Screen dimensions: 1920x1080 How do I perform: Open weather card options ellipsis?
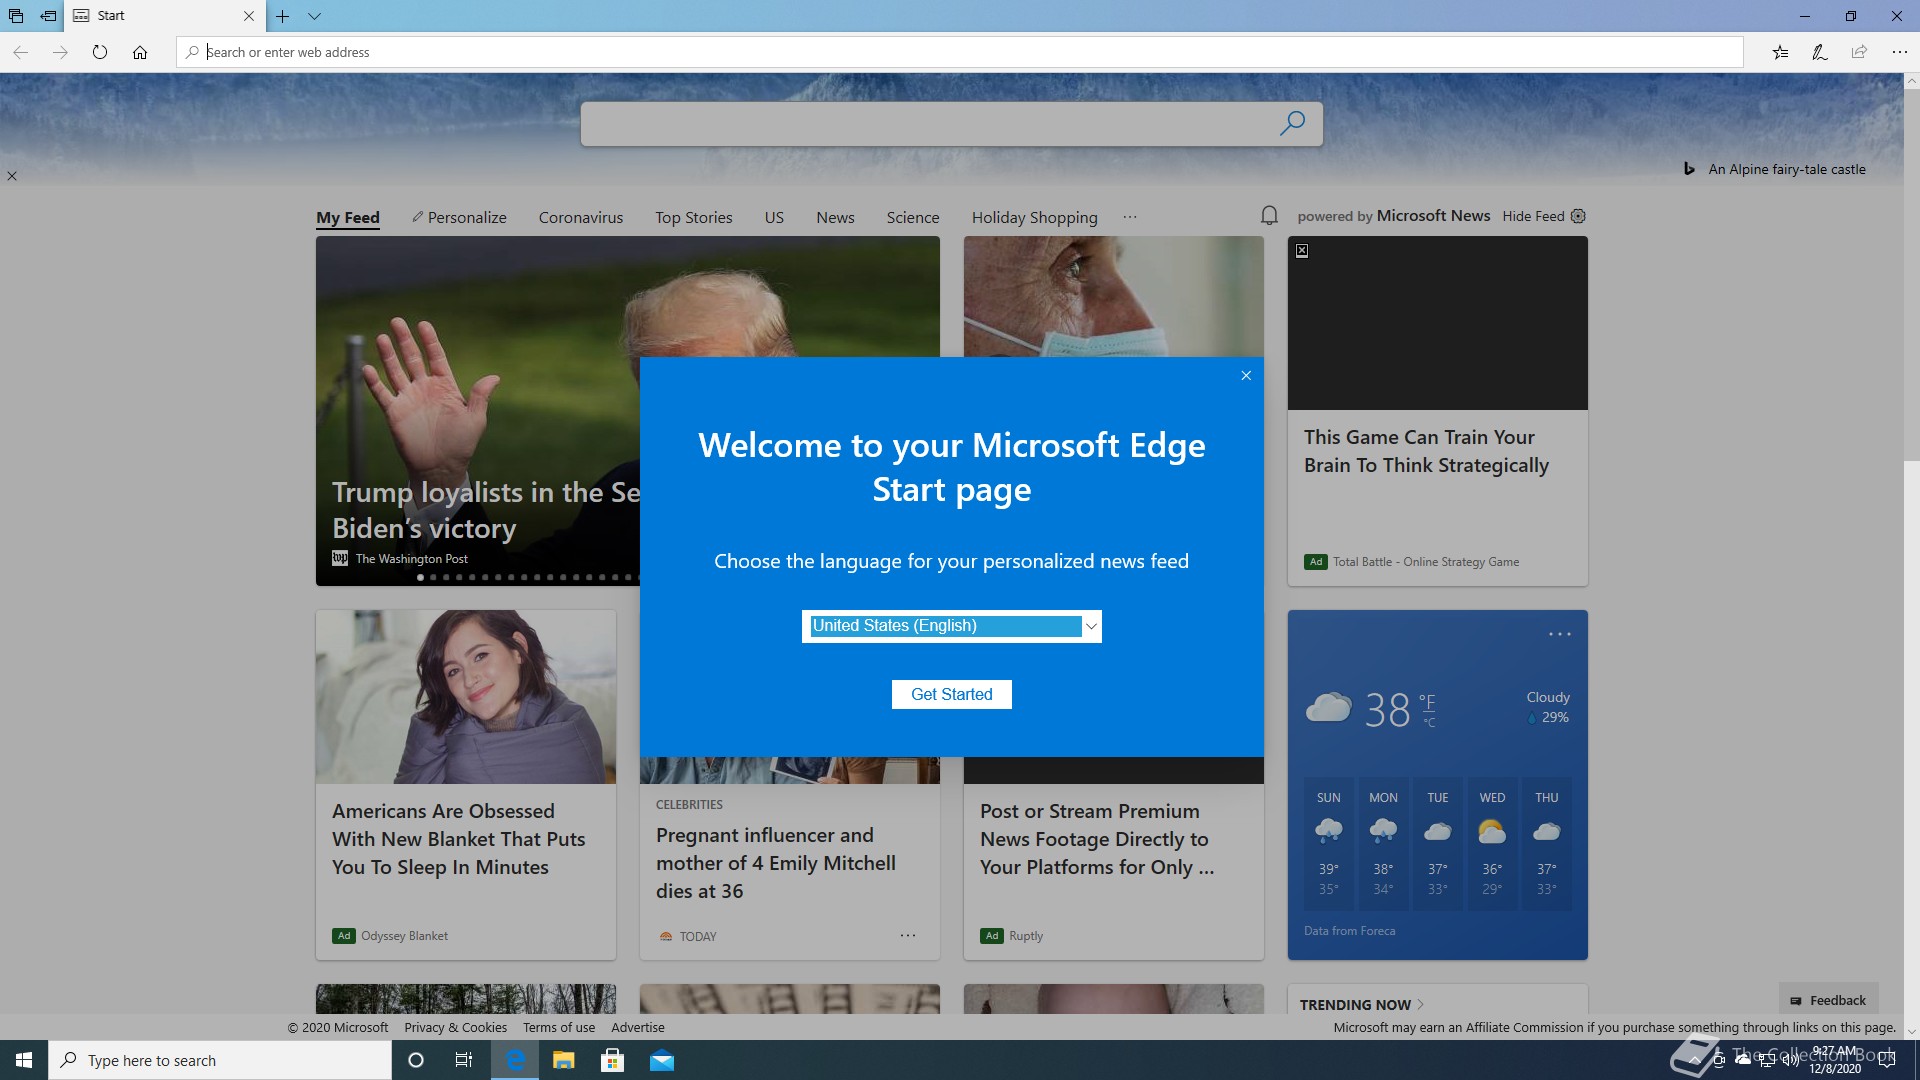(1560, 634)
